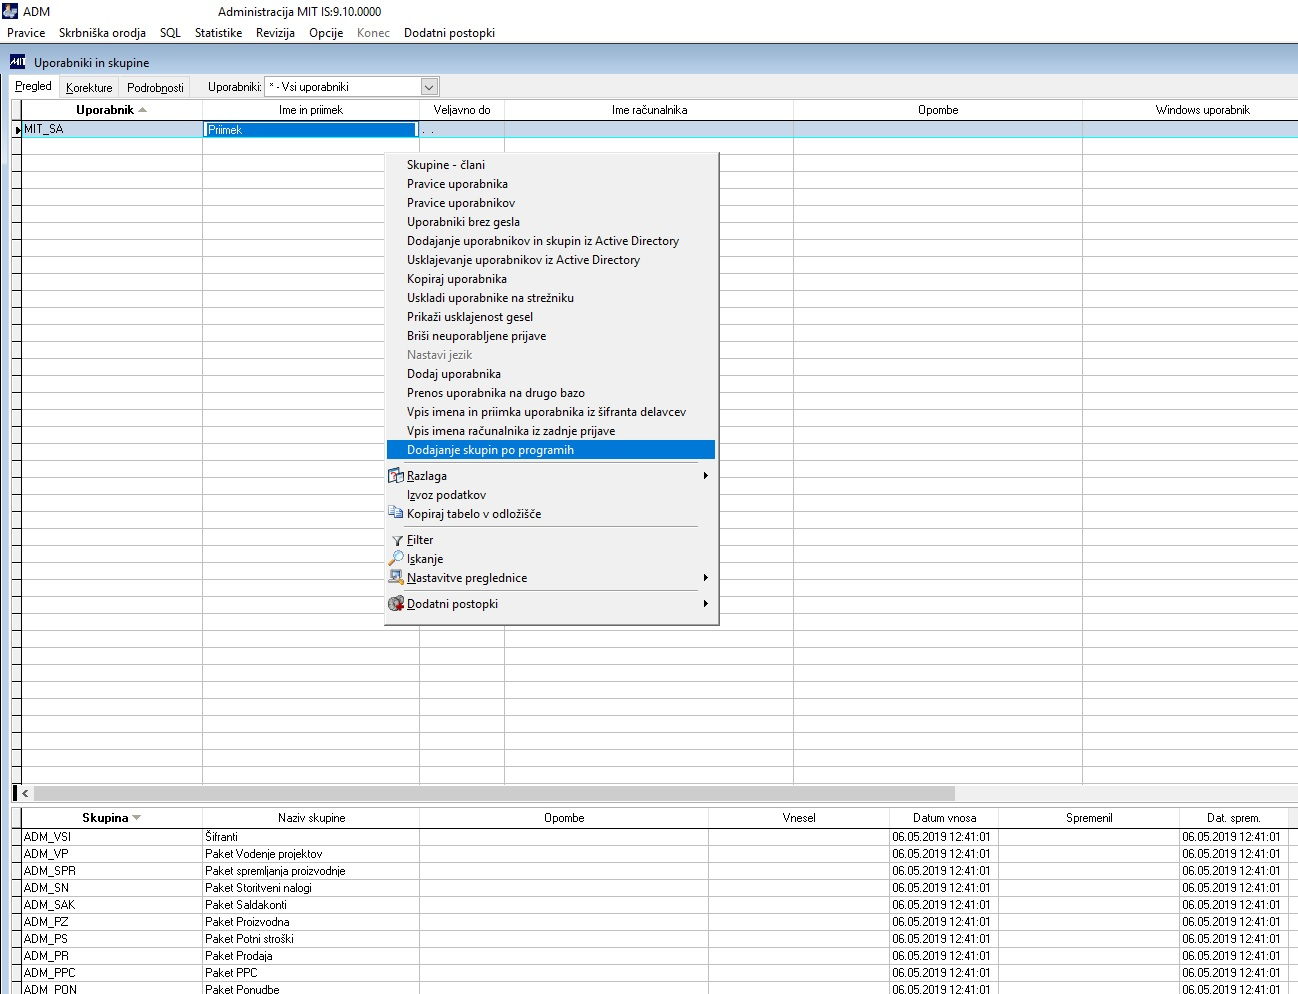Click the MIT icon beside Uporabniki in skupine

(17, 62)
